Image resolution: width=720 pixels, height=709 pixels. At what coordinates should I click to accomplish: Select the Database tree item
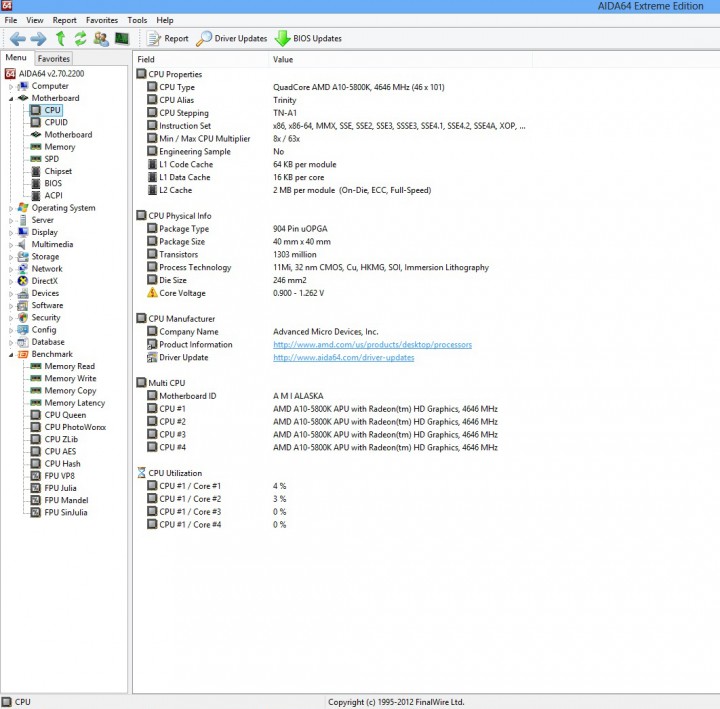[x=41, y=342]
